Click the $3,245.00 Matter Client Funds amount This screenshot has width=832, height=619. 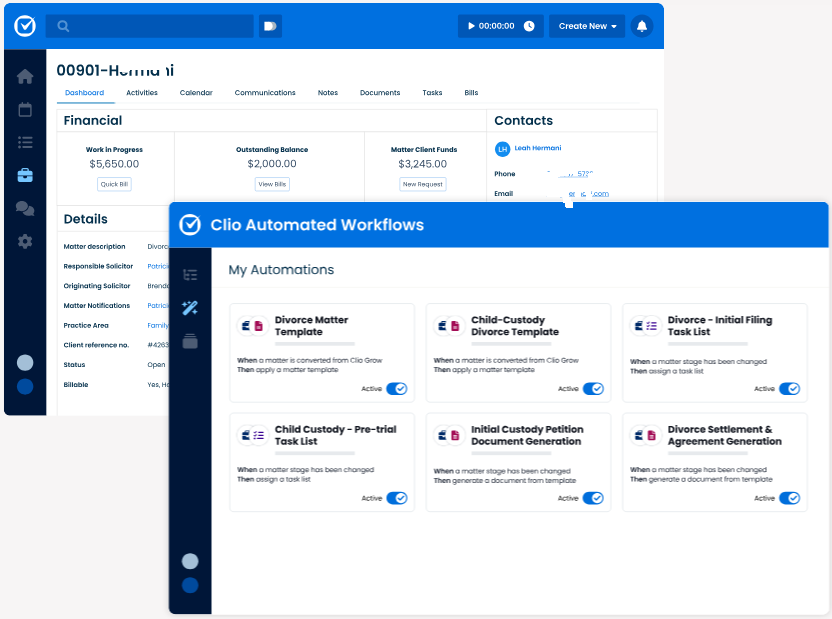tap(422, 164)
